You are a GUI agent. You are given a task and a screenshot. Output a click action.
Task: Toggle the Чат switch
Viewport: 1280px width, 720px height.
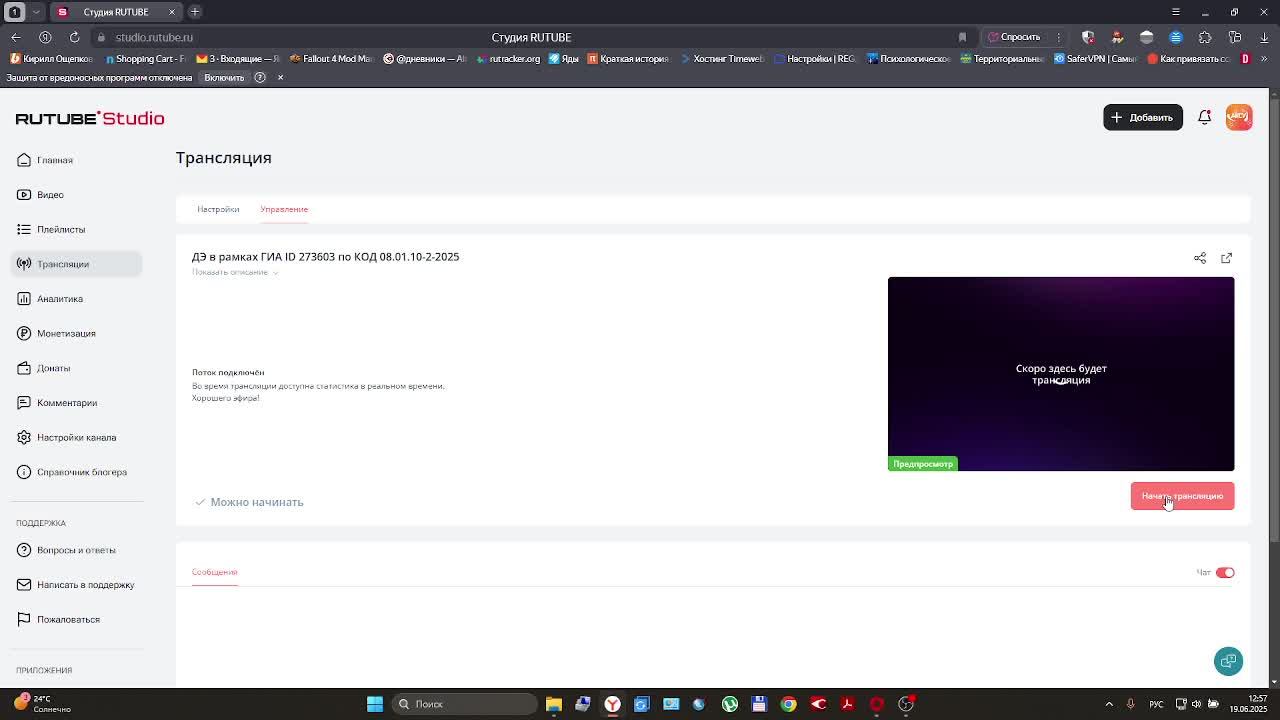pyautogui.click(x=1225, y=573)
